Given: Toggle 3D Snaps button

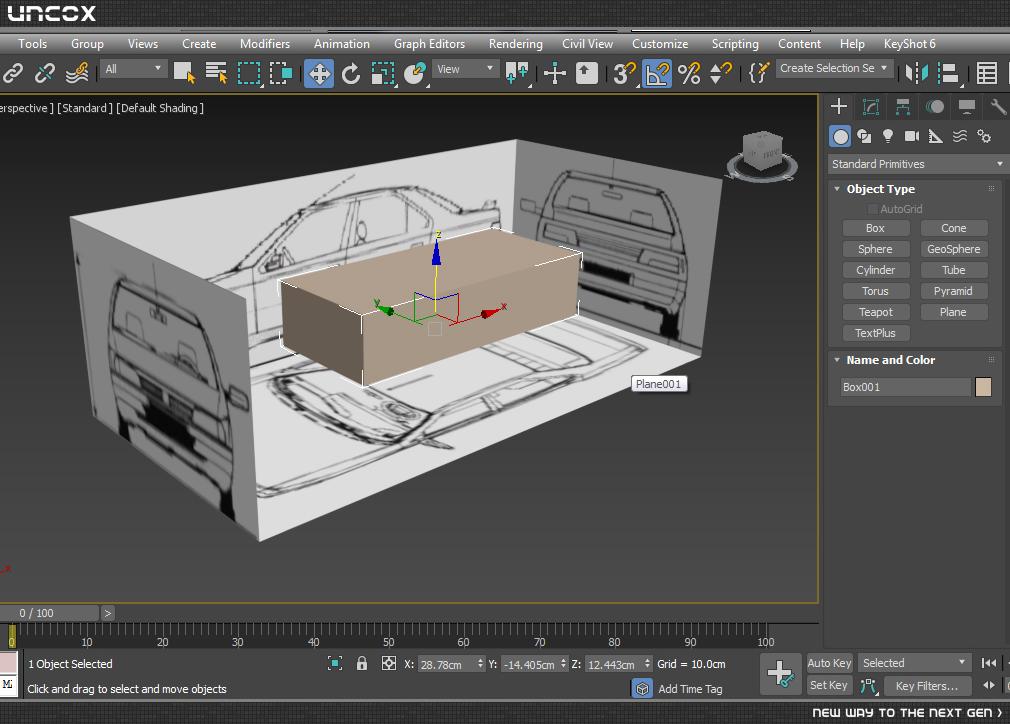Looking at the screenshot, I should (624, 73).
